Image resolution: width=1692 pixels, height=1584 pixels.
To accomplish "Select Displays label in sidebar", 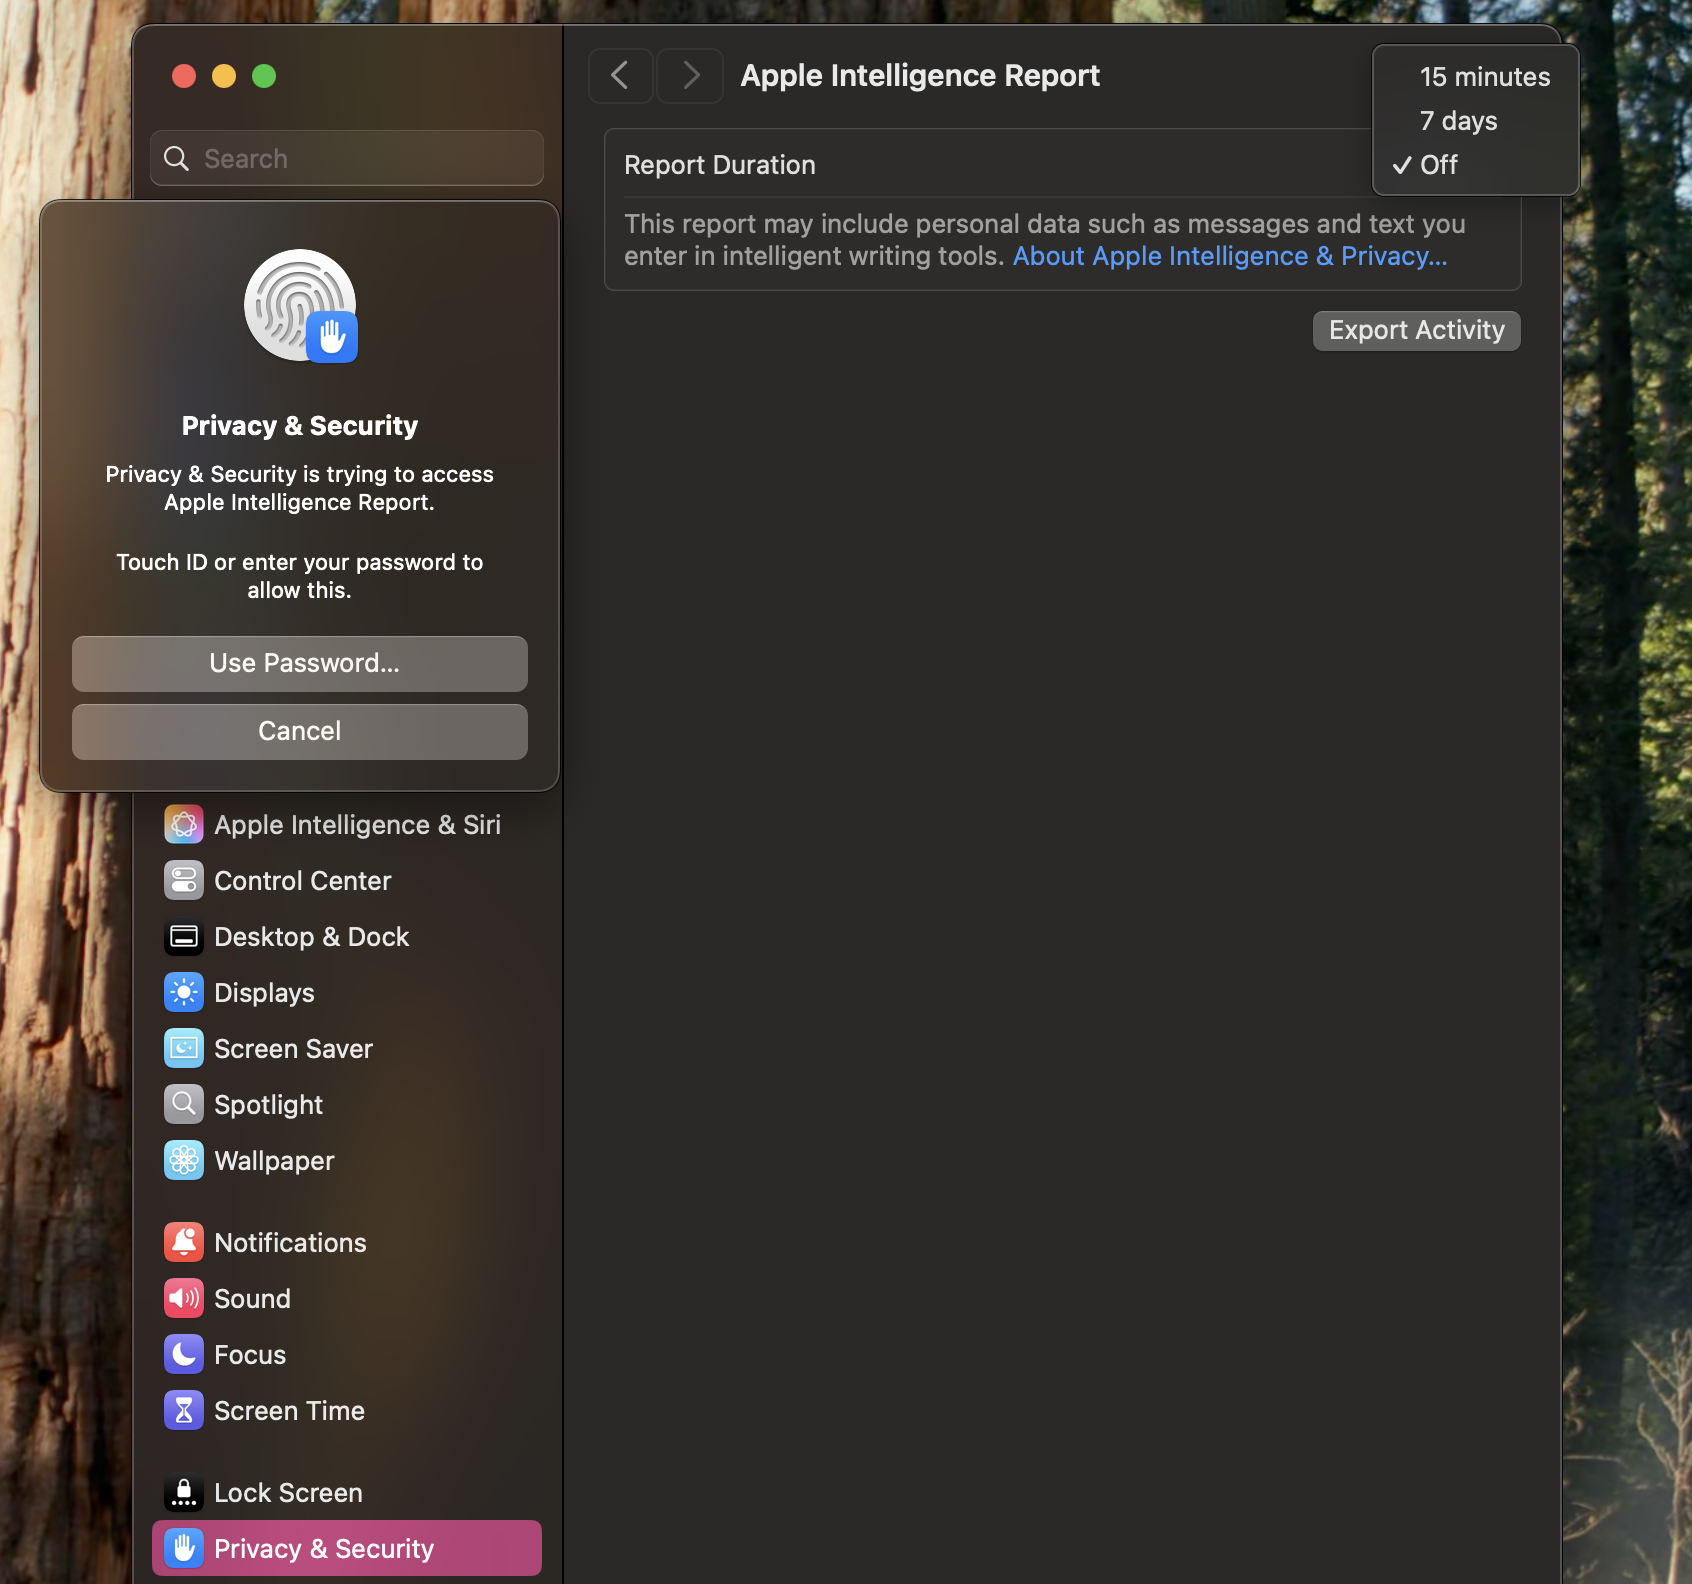I will (264, 993).
